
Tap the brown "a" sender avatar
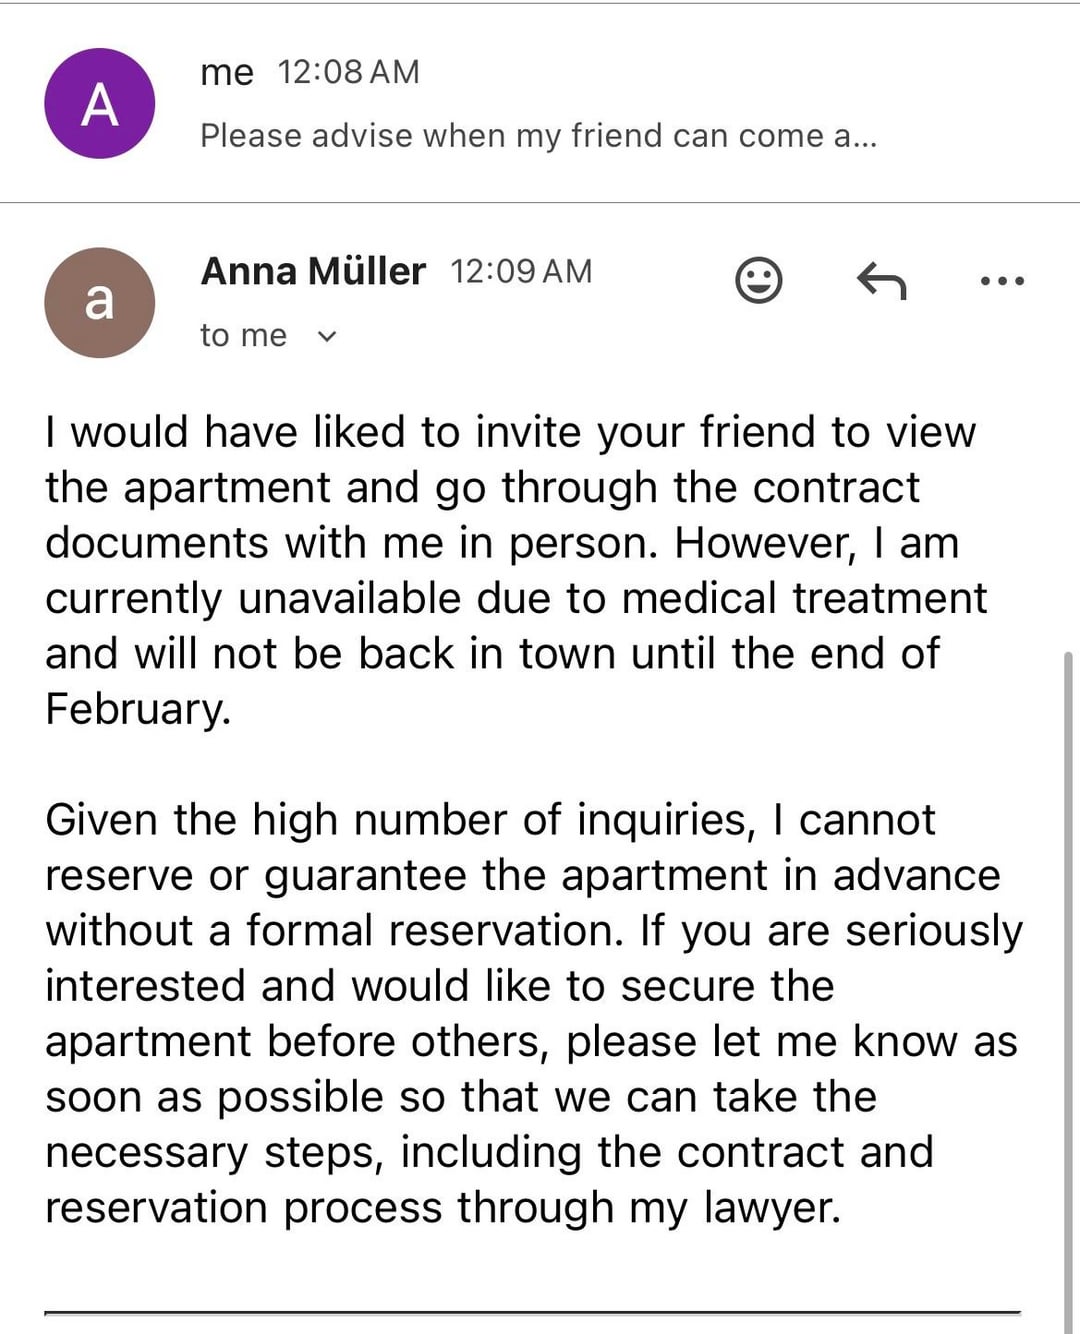(x=99, y=302)
